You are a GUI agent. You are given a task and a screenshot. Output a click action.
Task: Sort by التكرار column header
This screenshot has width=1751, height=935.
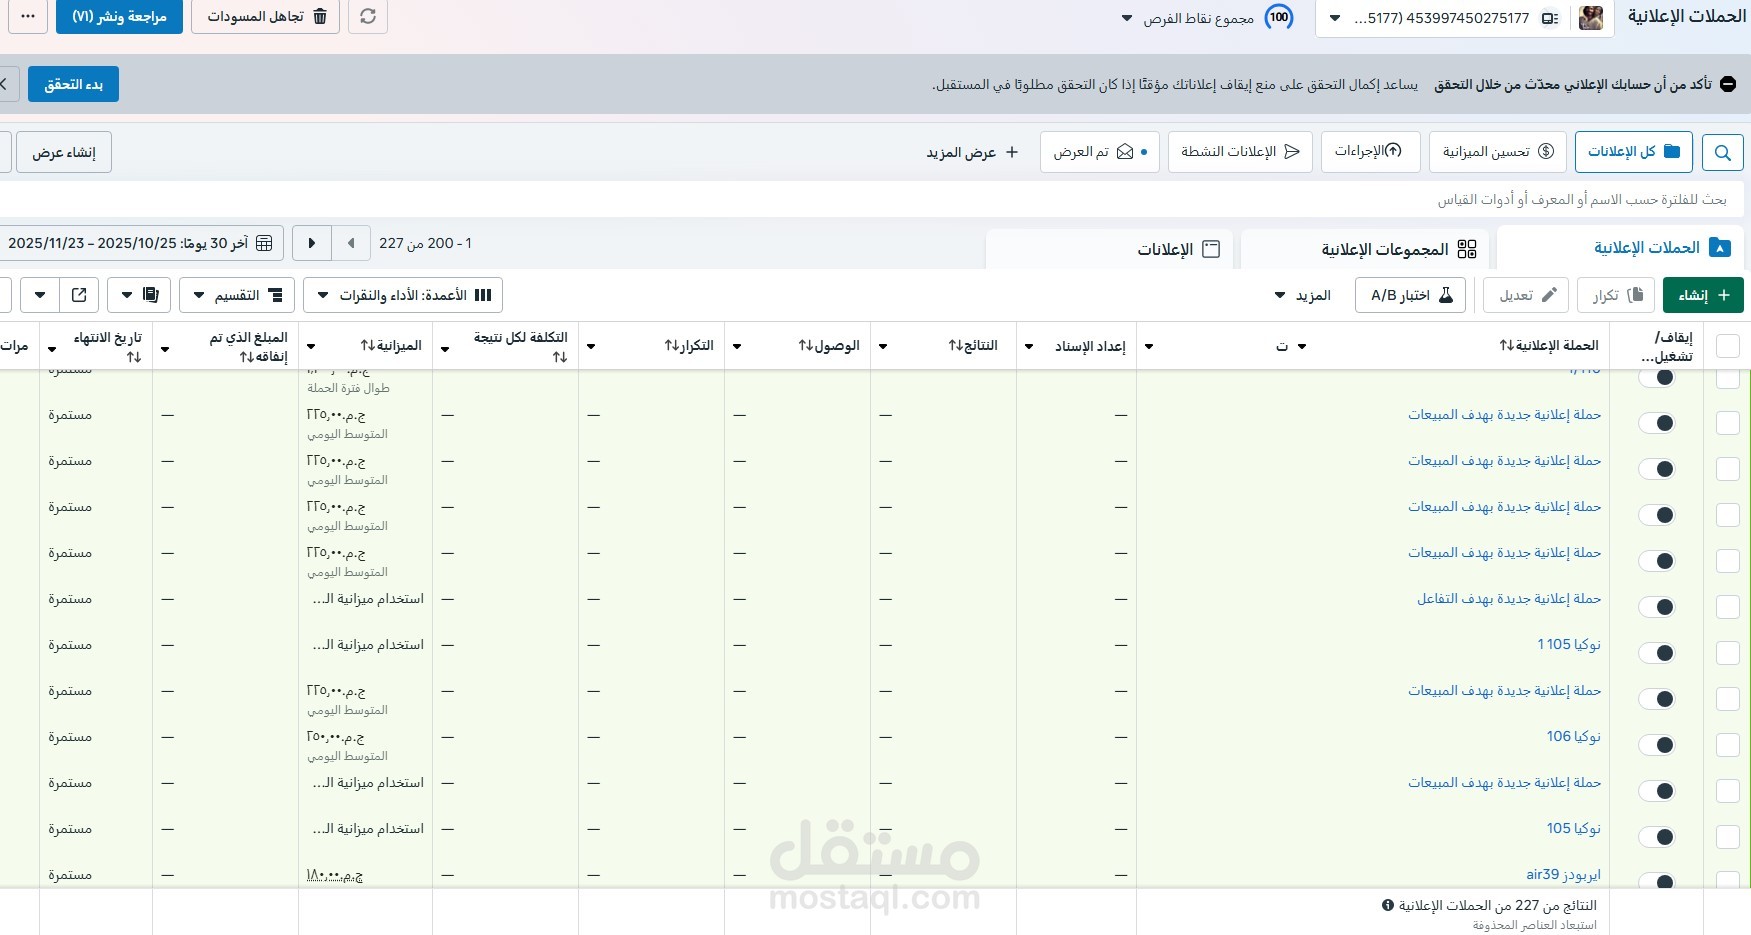[x=689, y=346]
